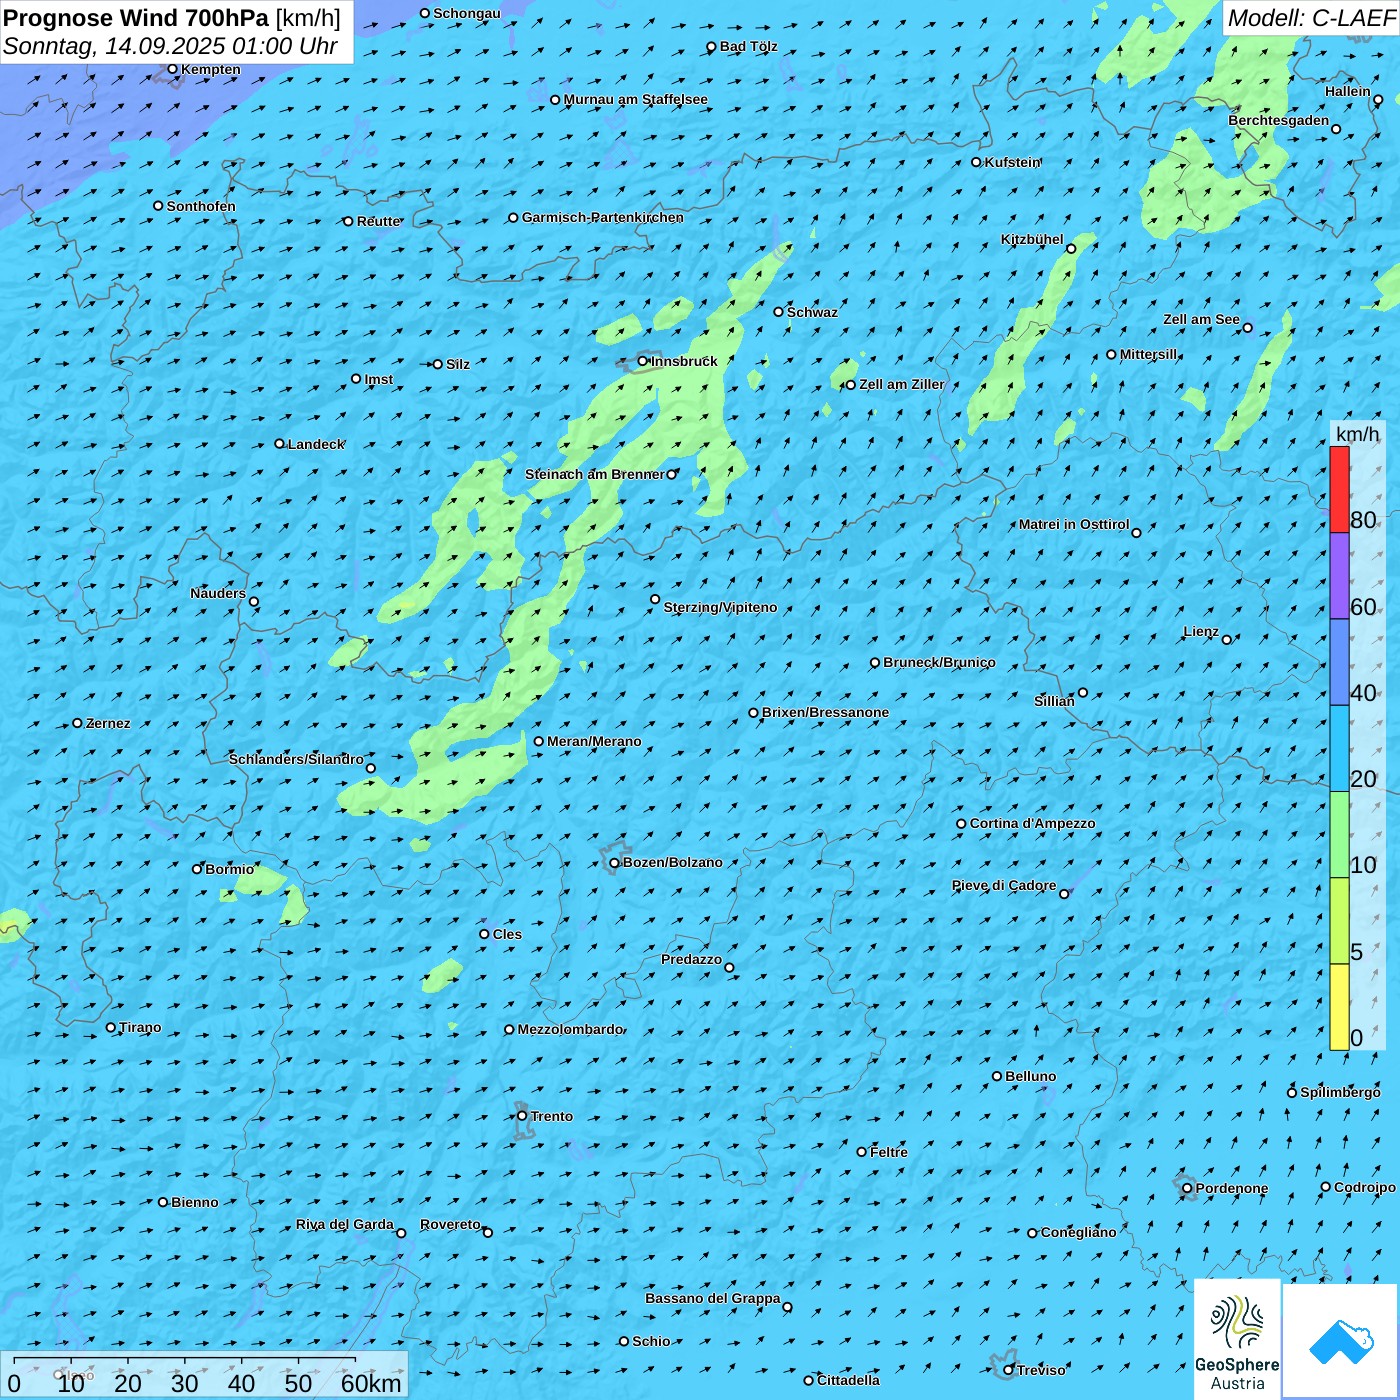1400x1400 pixels.
Task: Click the Tirano city label
Action: click(140, 1027)
